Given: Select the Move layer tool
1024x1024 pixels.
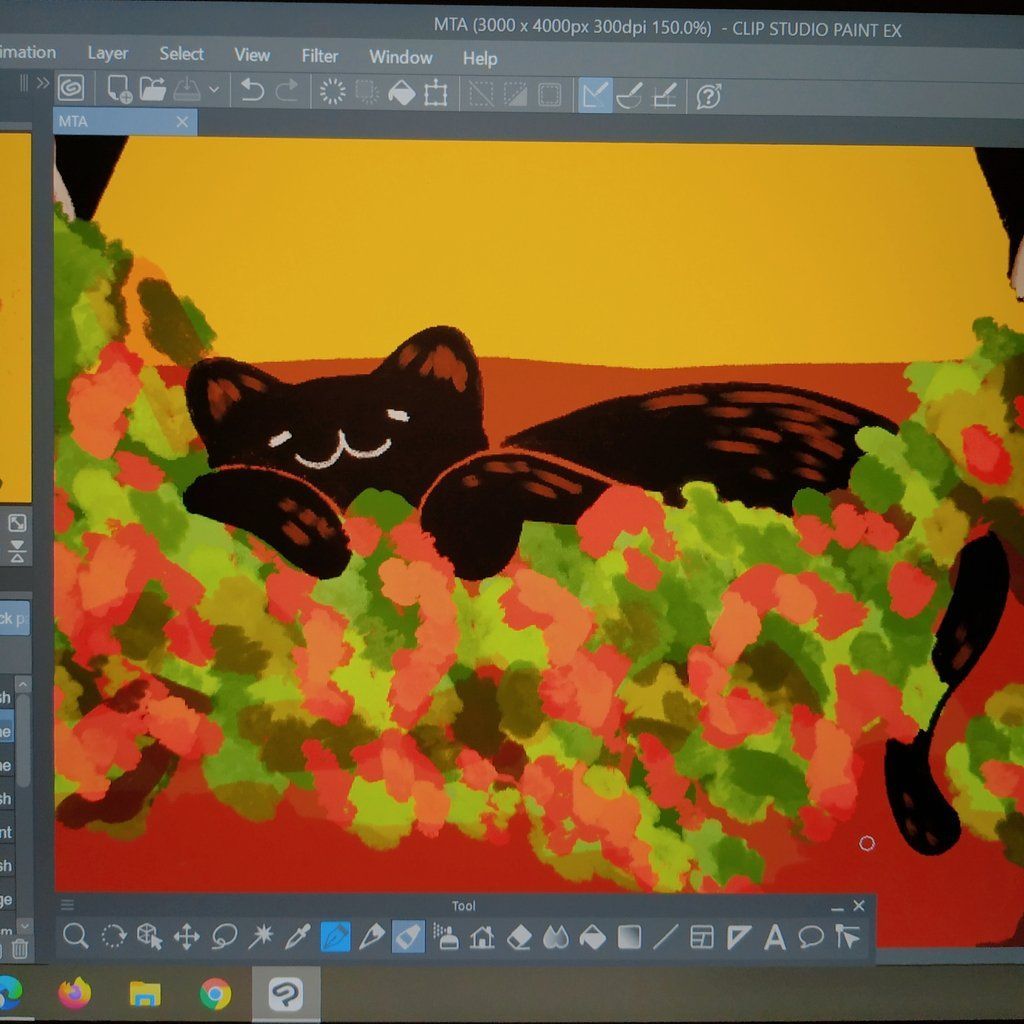Looking at the screenshot, I should [187, 937].
